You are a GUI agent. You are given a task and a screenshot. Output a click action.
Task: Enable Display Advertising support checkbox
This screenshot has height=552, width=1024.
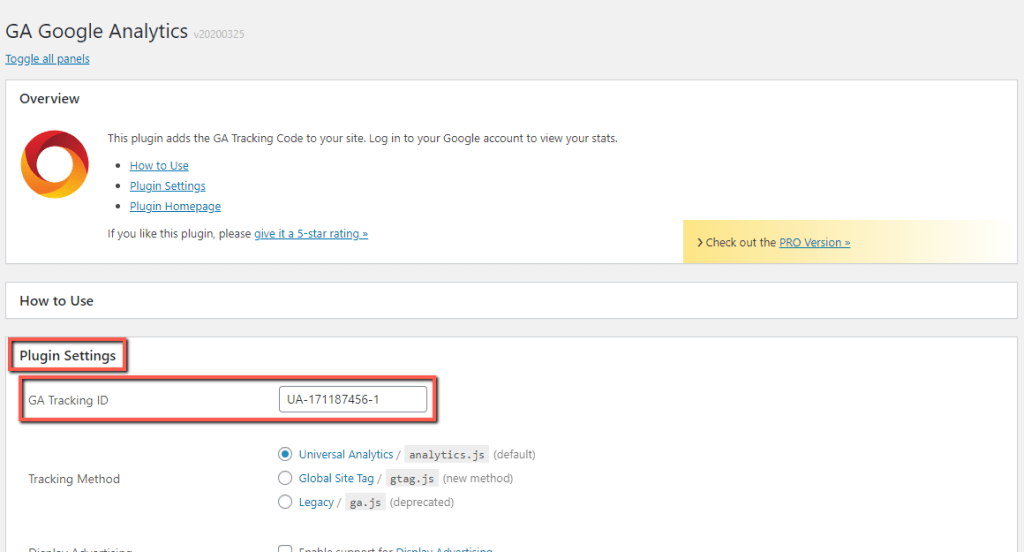click(x=285, y=548)
